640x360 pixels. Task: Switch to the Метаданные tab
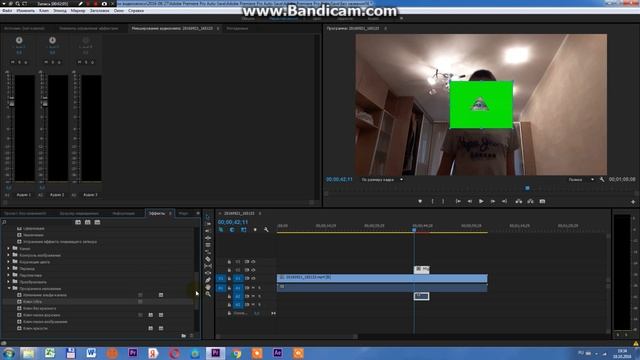[237, 29]
